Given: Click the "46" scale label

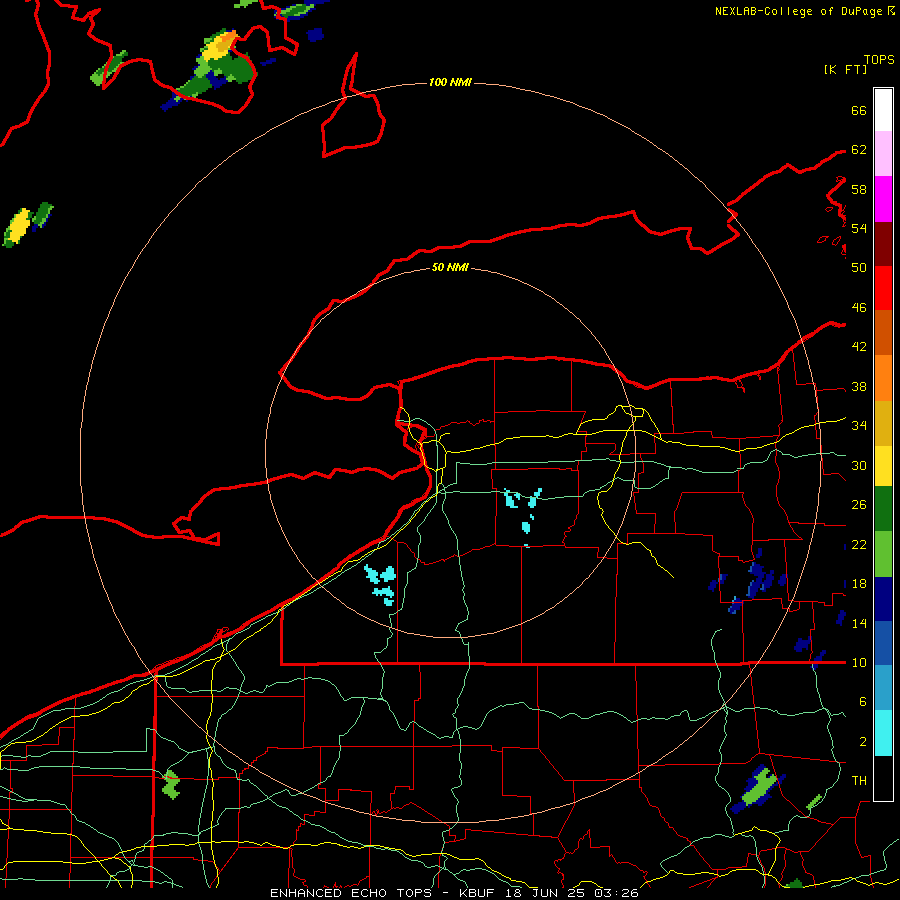Looking at the screenshot, I should pyautogui.click(x=859, y=307).
